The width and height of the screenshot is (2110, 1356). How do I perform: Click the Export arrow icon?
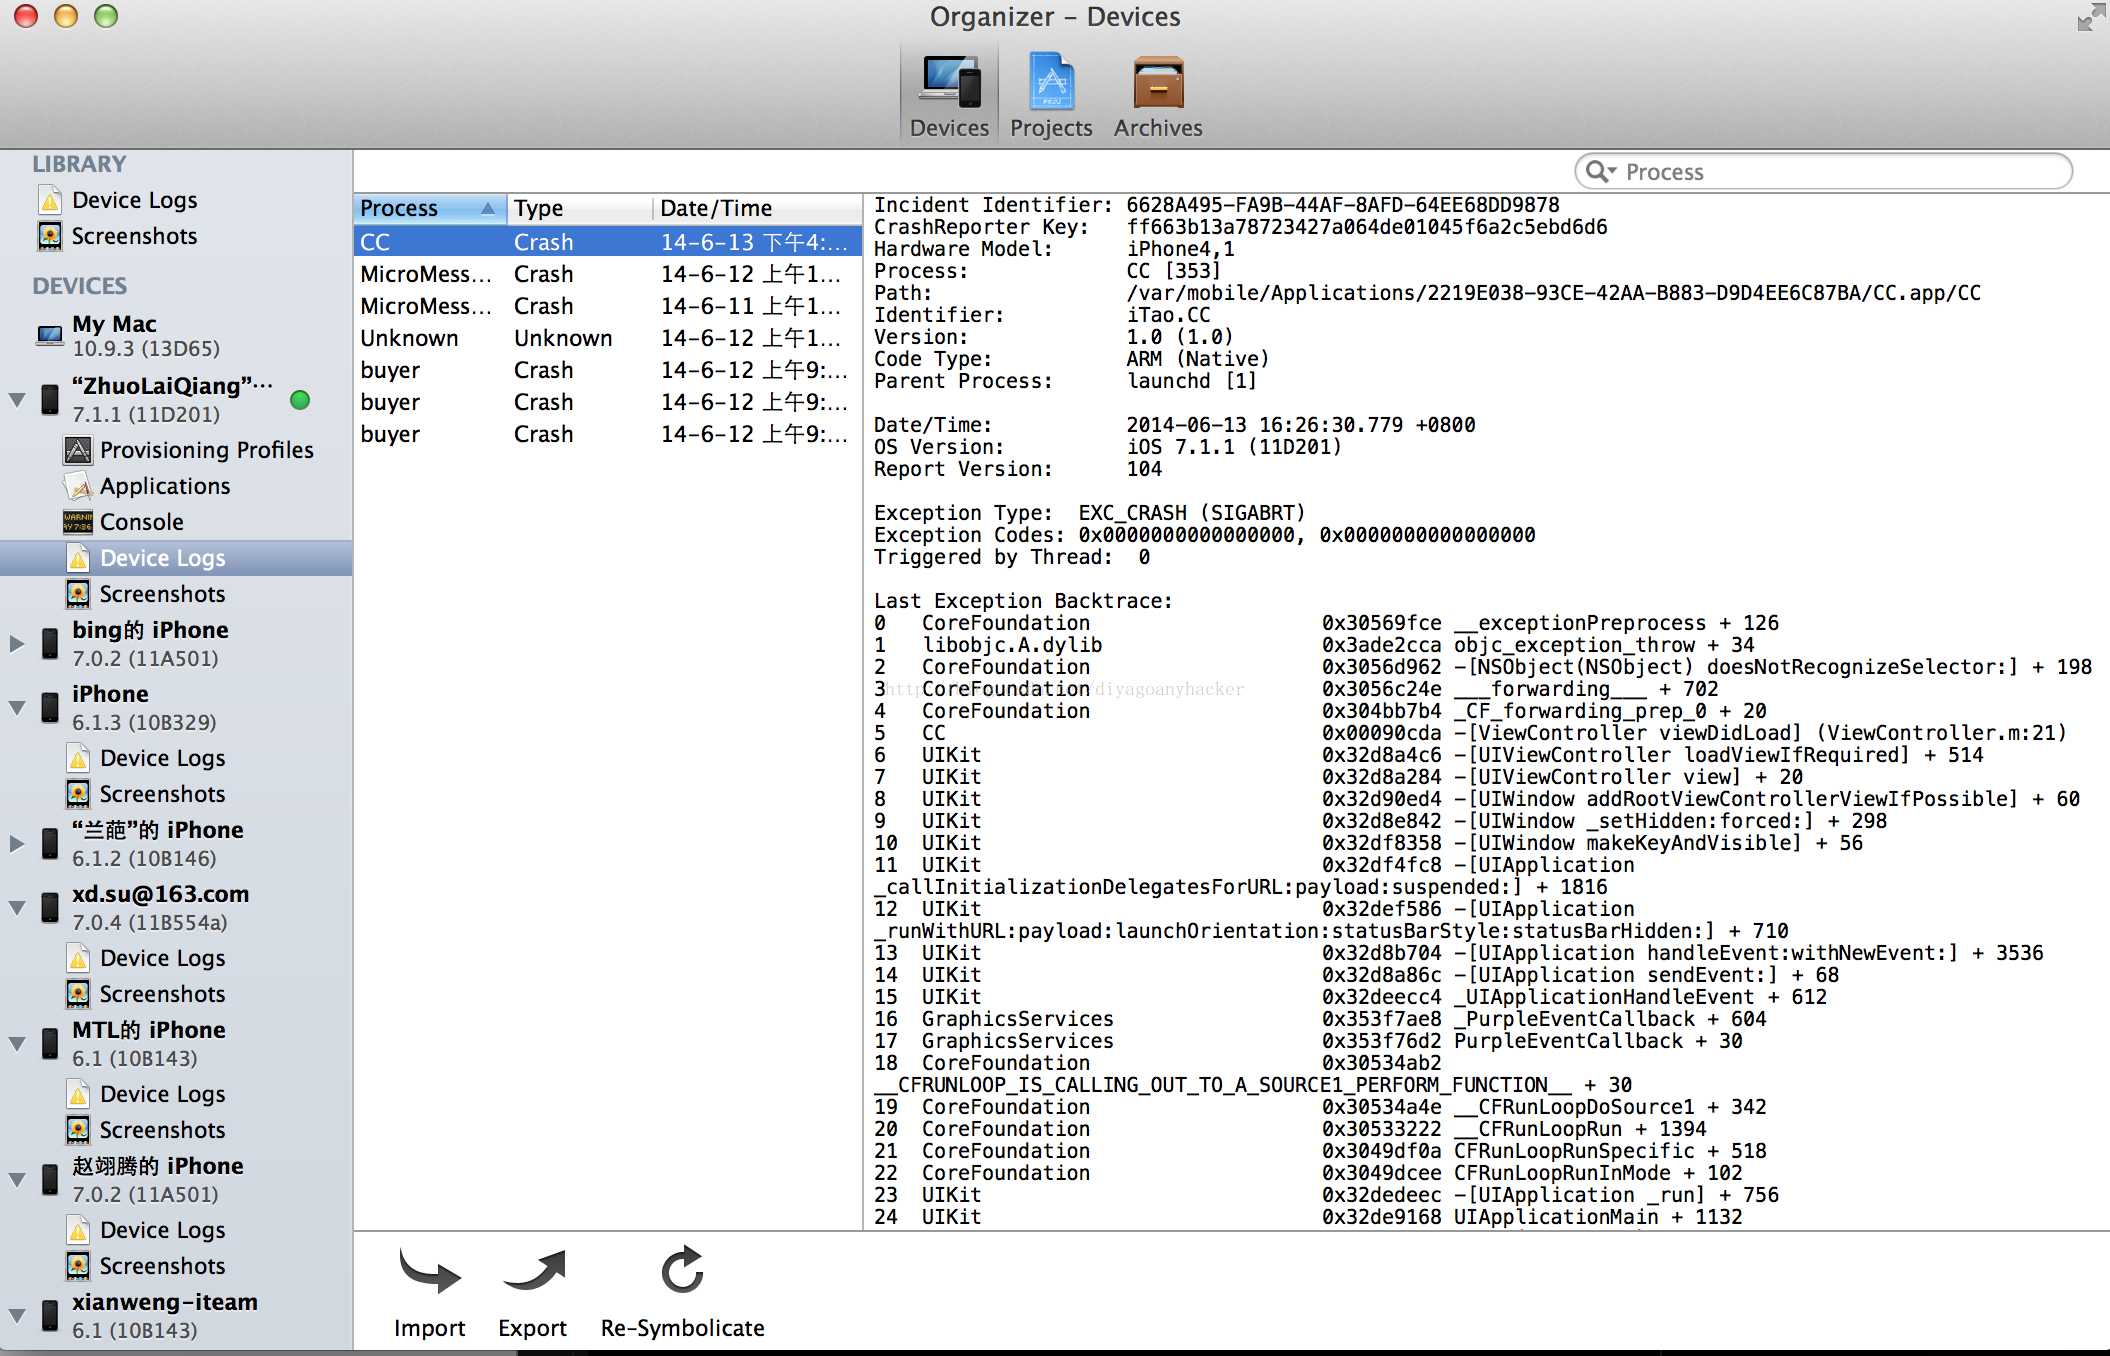(x=533, y=1272)
